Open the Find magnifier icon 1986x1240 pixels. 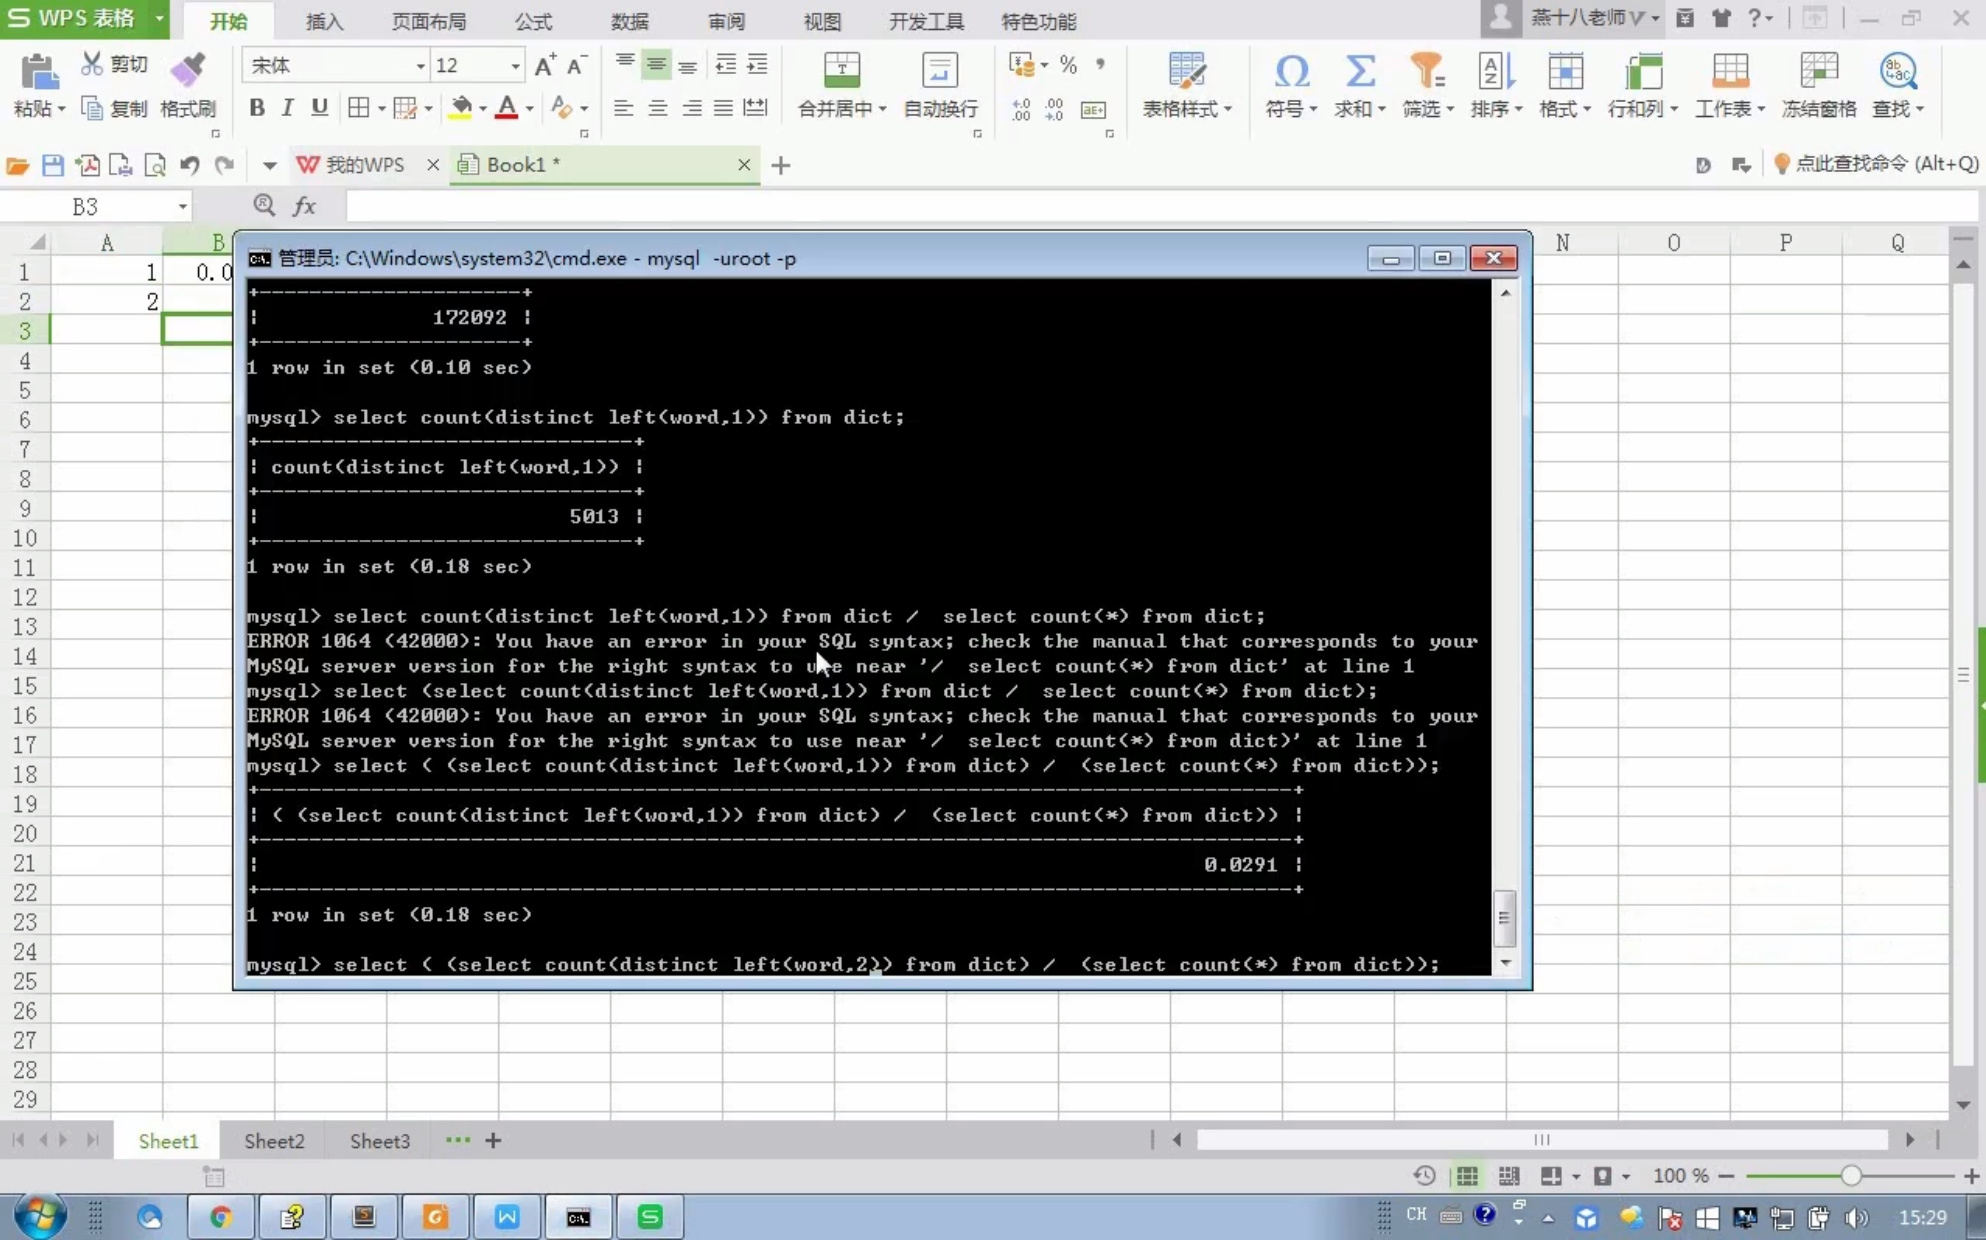click(1897, 70)
